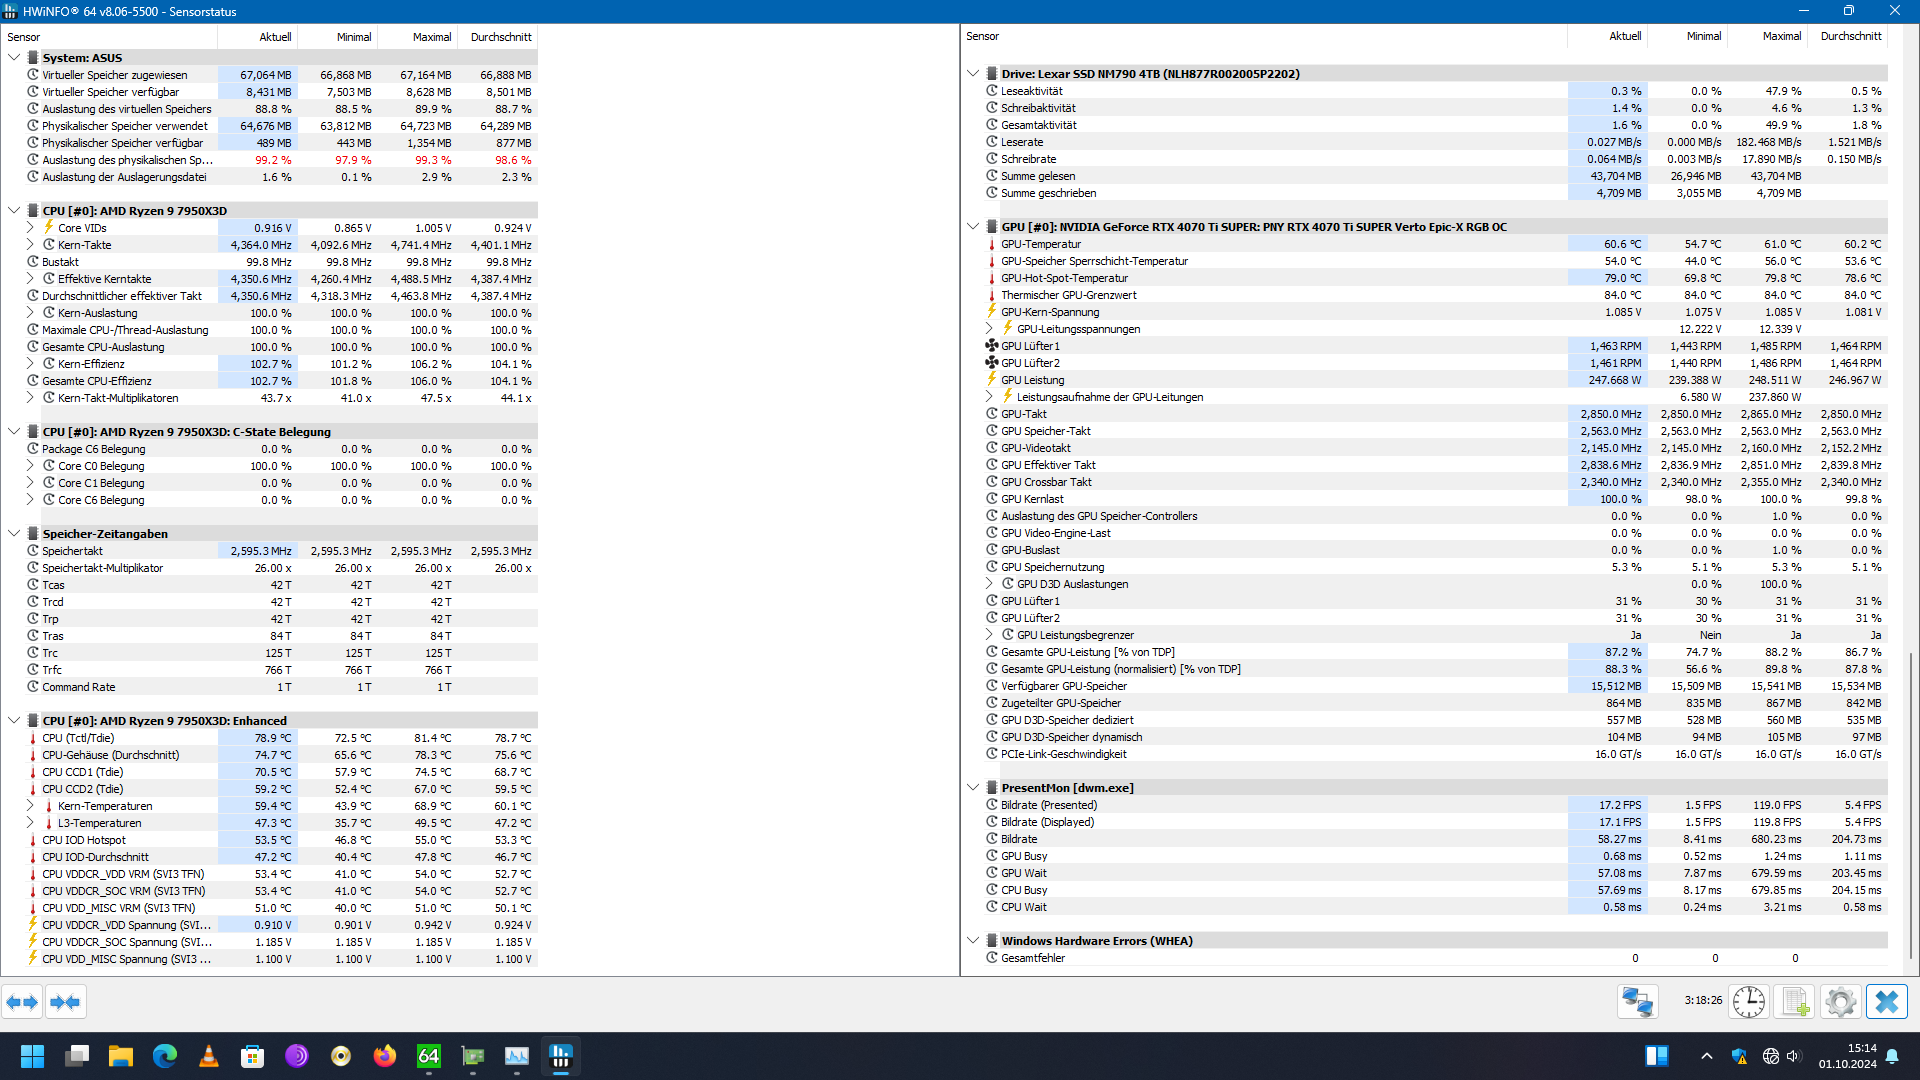Expand GPU Leistungsbegrenzer sub-items

pyautogui.click(x=989, y=635)
